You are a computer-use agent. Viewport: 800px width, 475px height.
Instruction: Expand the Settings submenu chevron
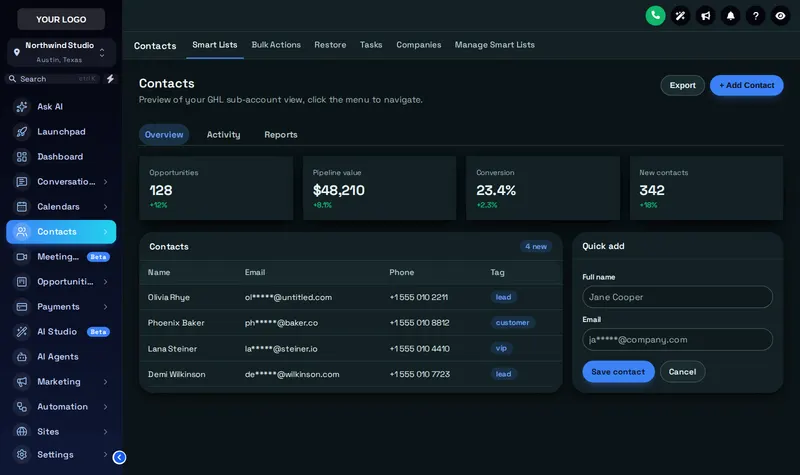[x=105, y=454]
